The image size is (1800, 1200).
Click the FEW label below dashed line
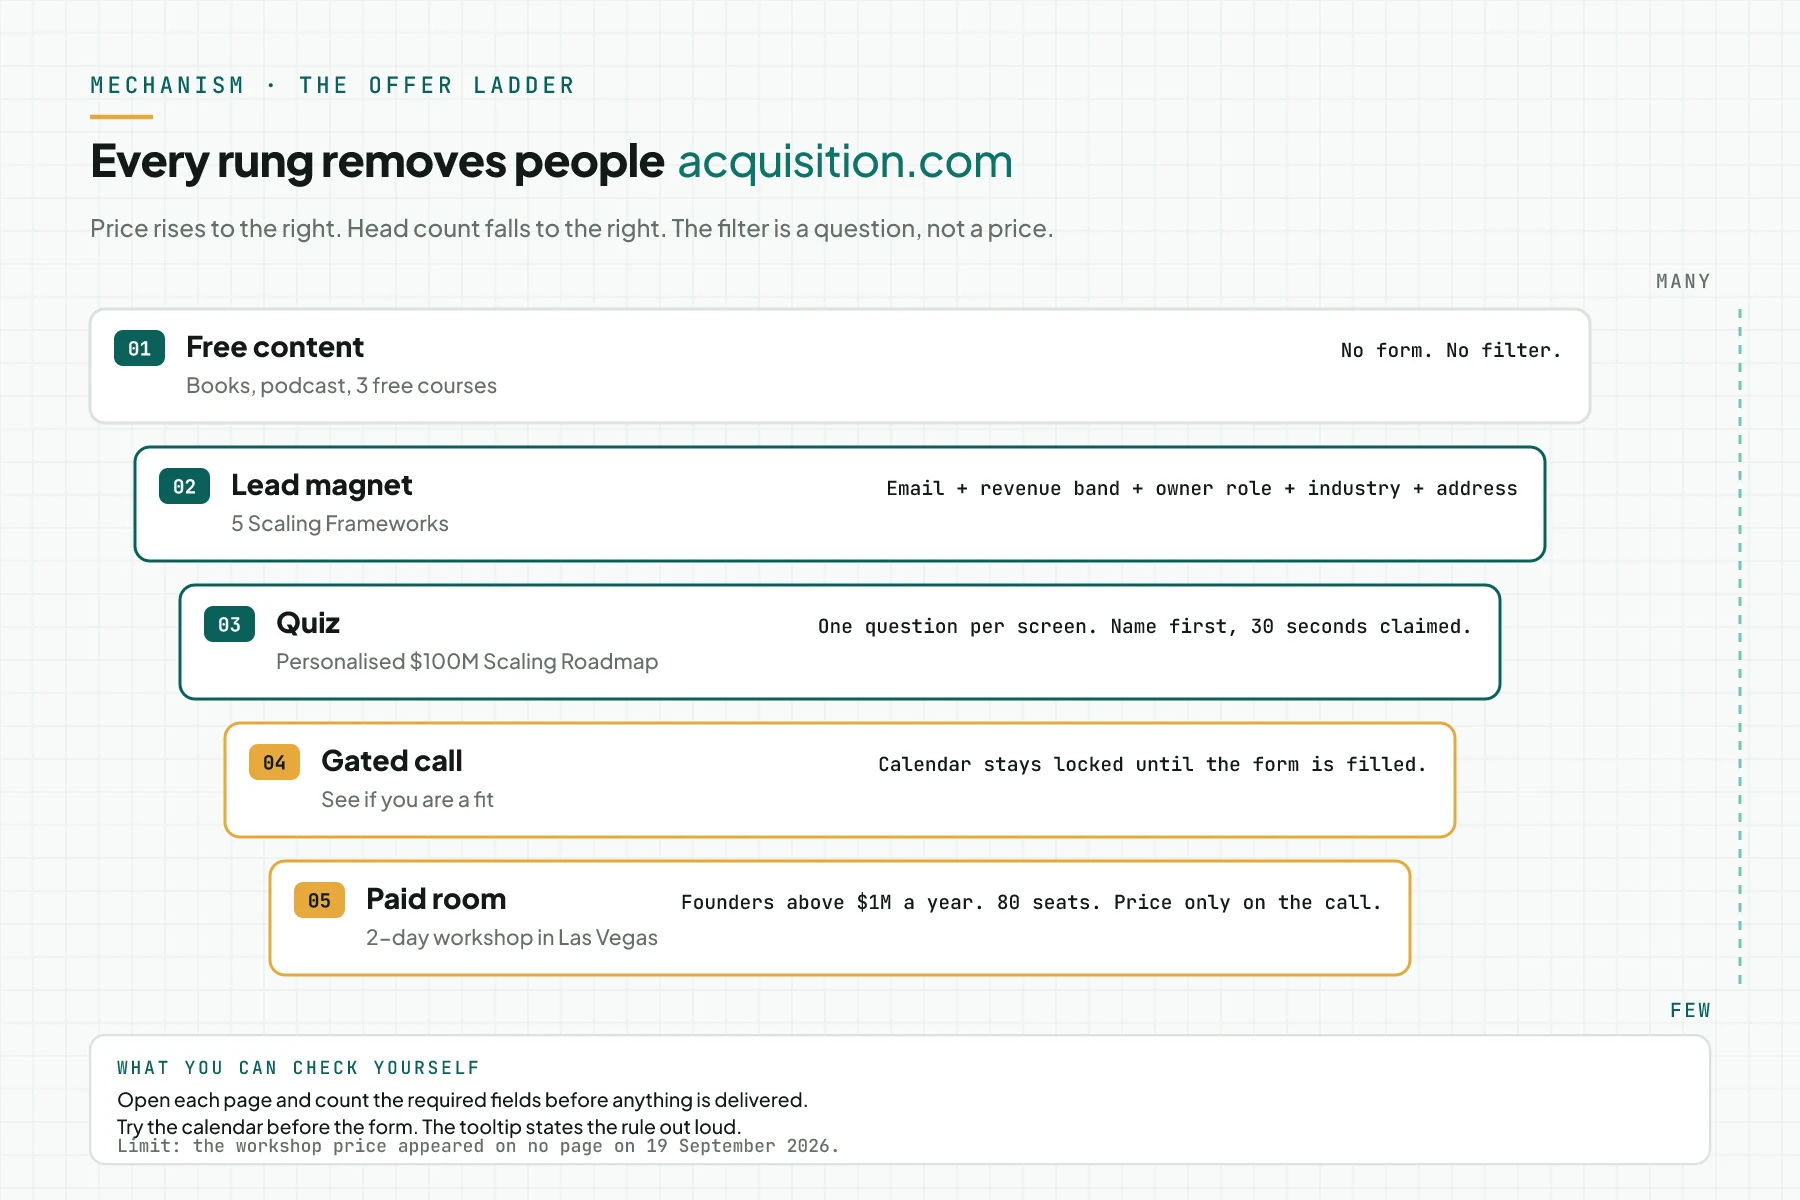tap(1690, 1010)
